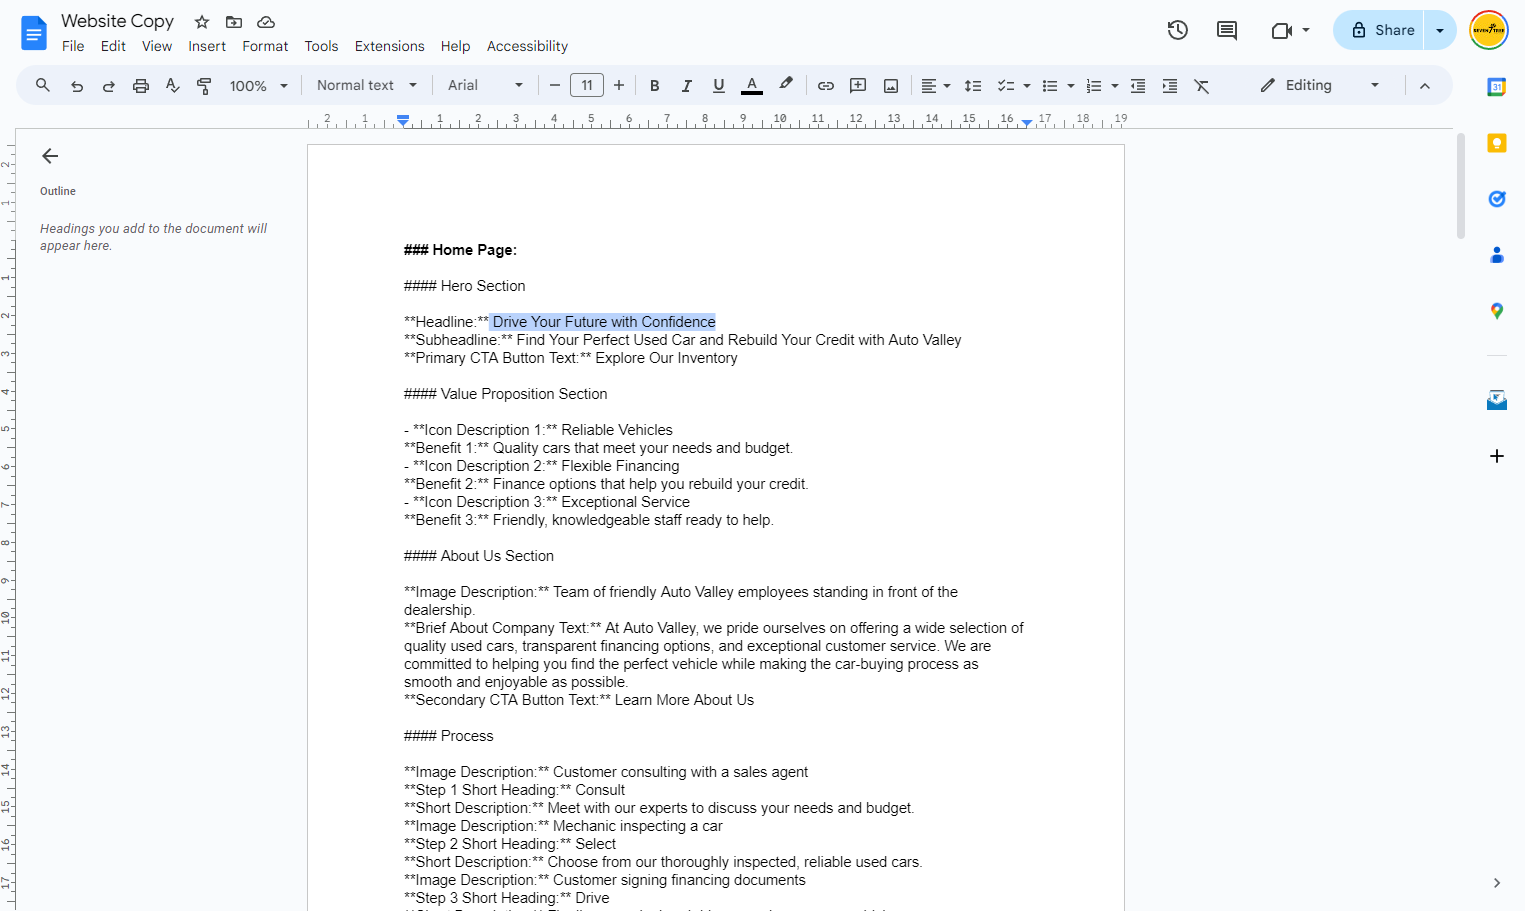Toggle italic formatting
This screenshot has width=1525, height=911.
[687, 86]
